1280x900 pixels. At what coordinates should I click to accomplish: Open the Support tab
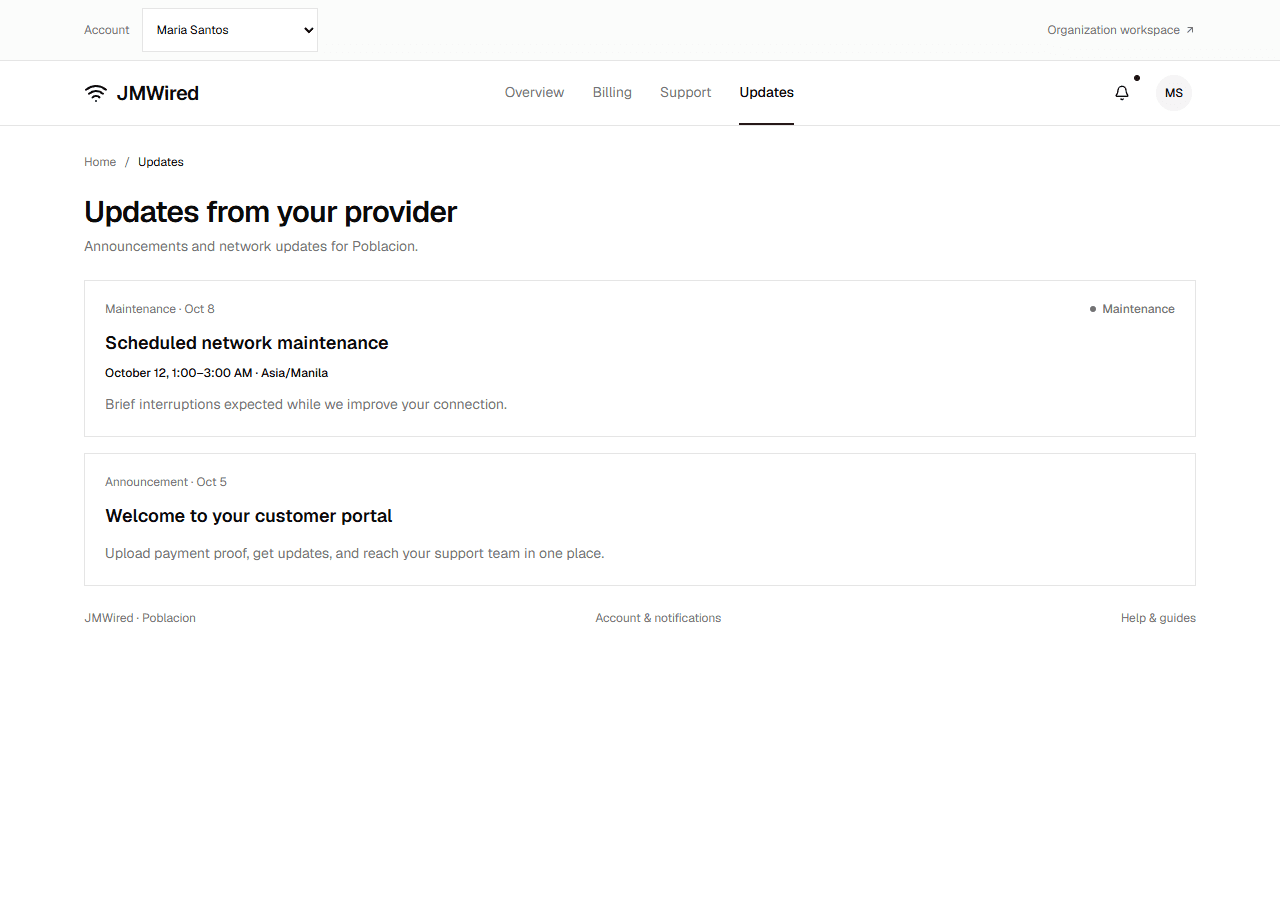[x=686, y=92]
